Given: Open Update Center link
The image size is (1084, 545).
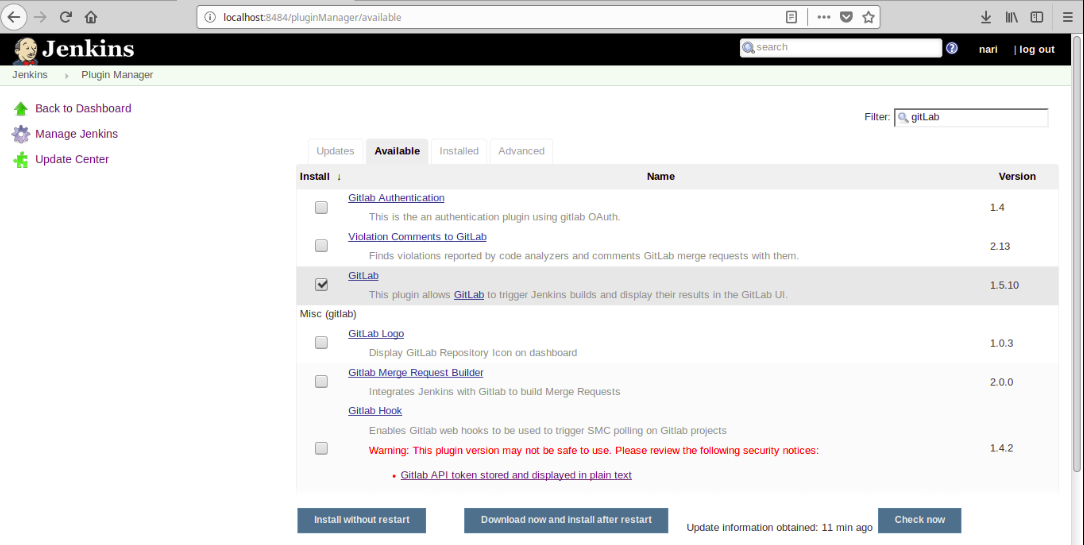Looking at the screenshot, I should point(72,160).
